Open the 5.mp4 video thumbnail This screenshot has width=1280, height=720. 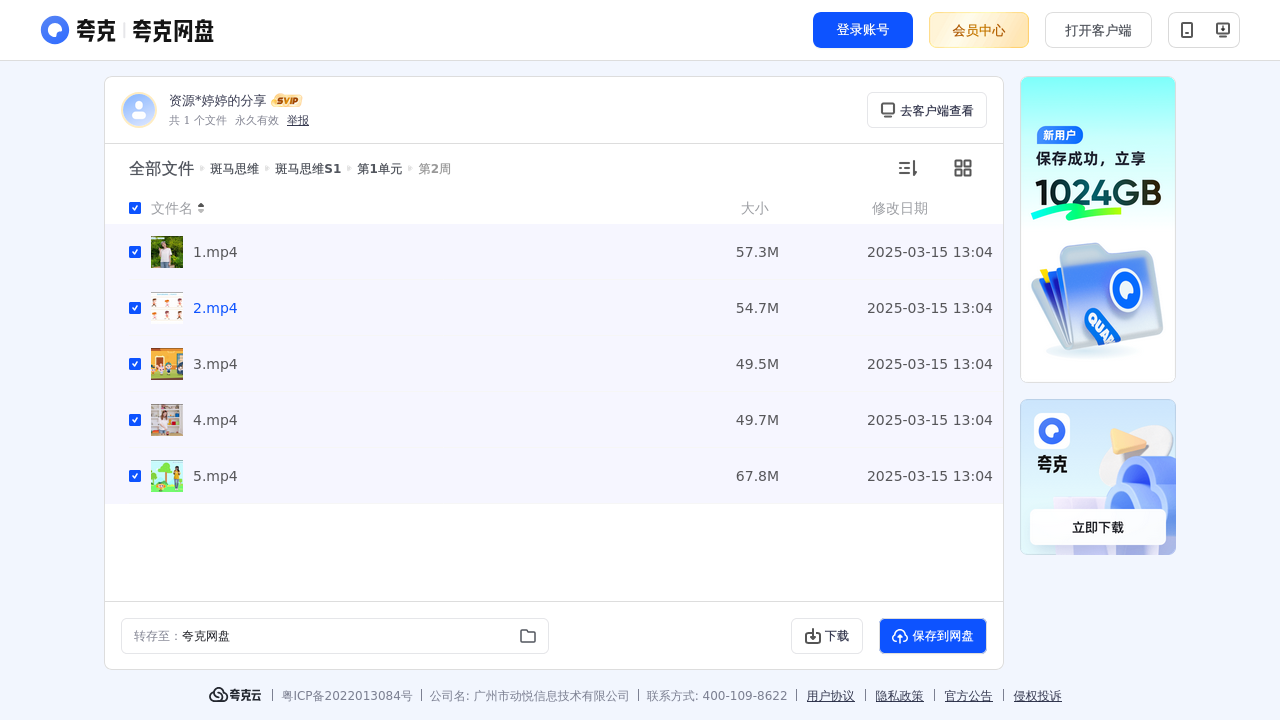pos(167,476)
